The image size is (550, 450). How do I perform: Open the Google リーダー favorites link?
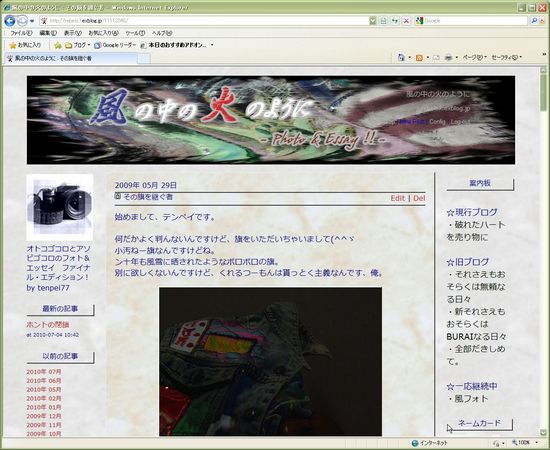point(115,45)
